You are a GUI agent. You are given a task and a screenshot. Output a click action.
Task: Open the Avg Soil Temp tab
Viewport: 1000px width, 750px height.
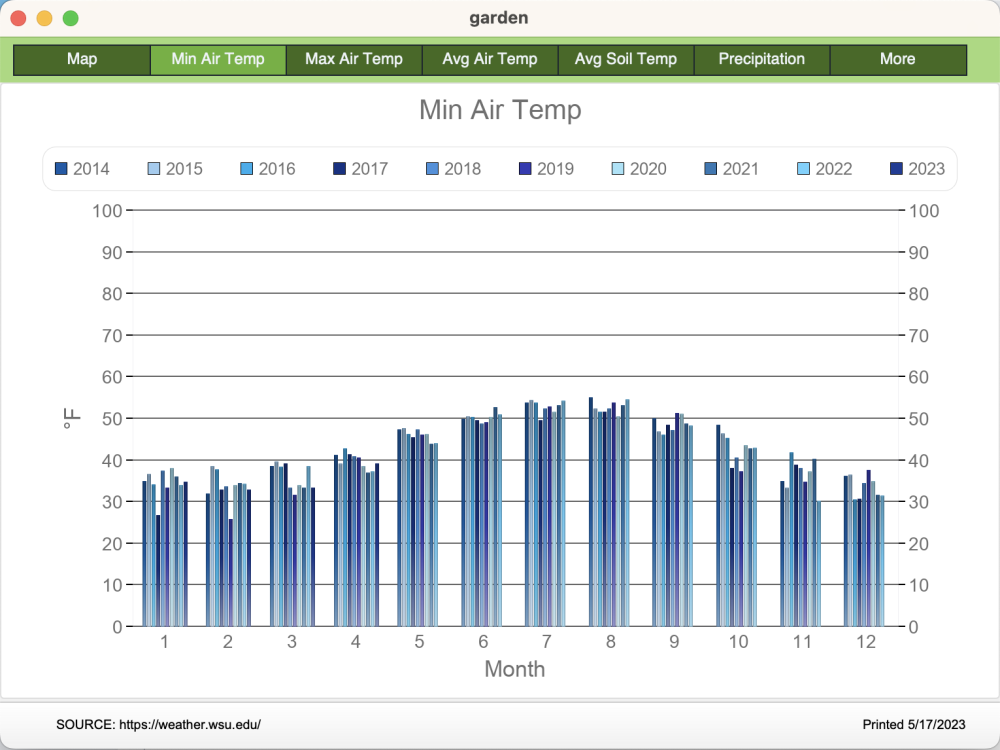click(x=626, y=60)
